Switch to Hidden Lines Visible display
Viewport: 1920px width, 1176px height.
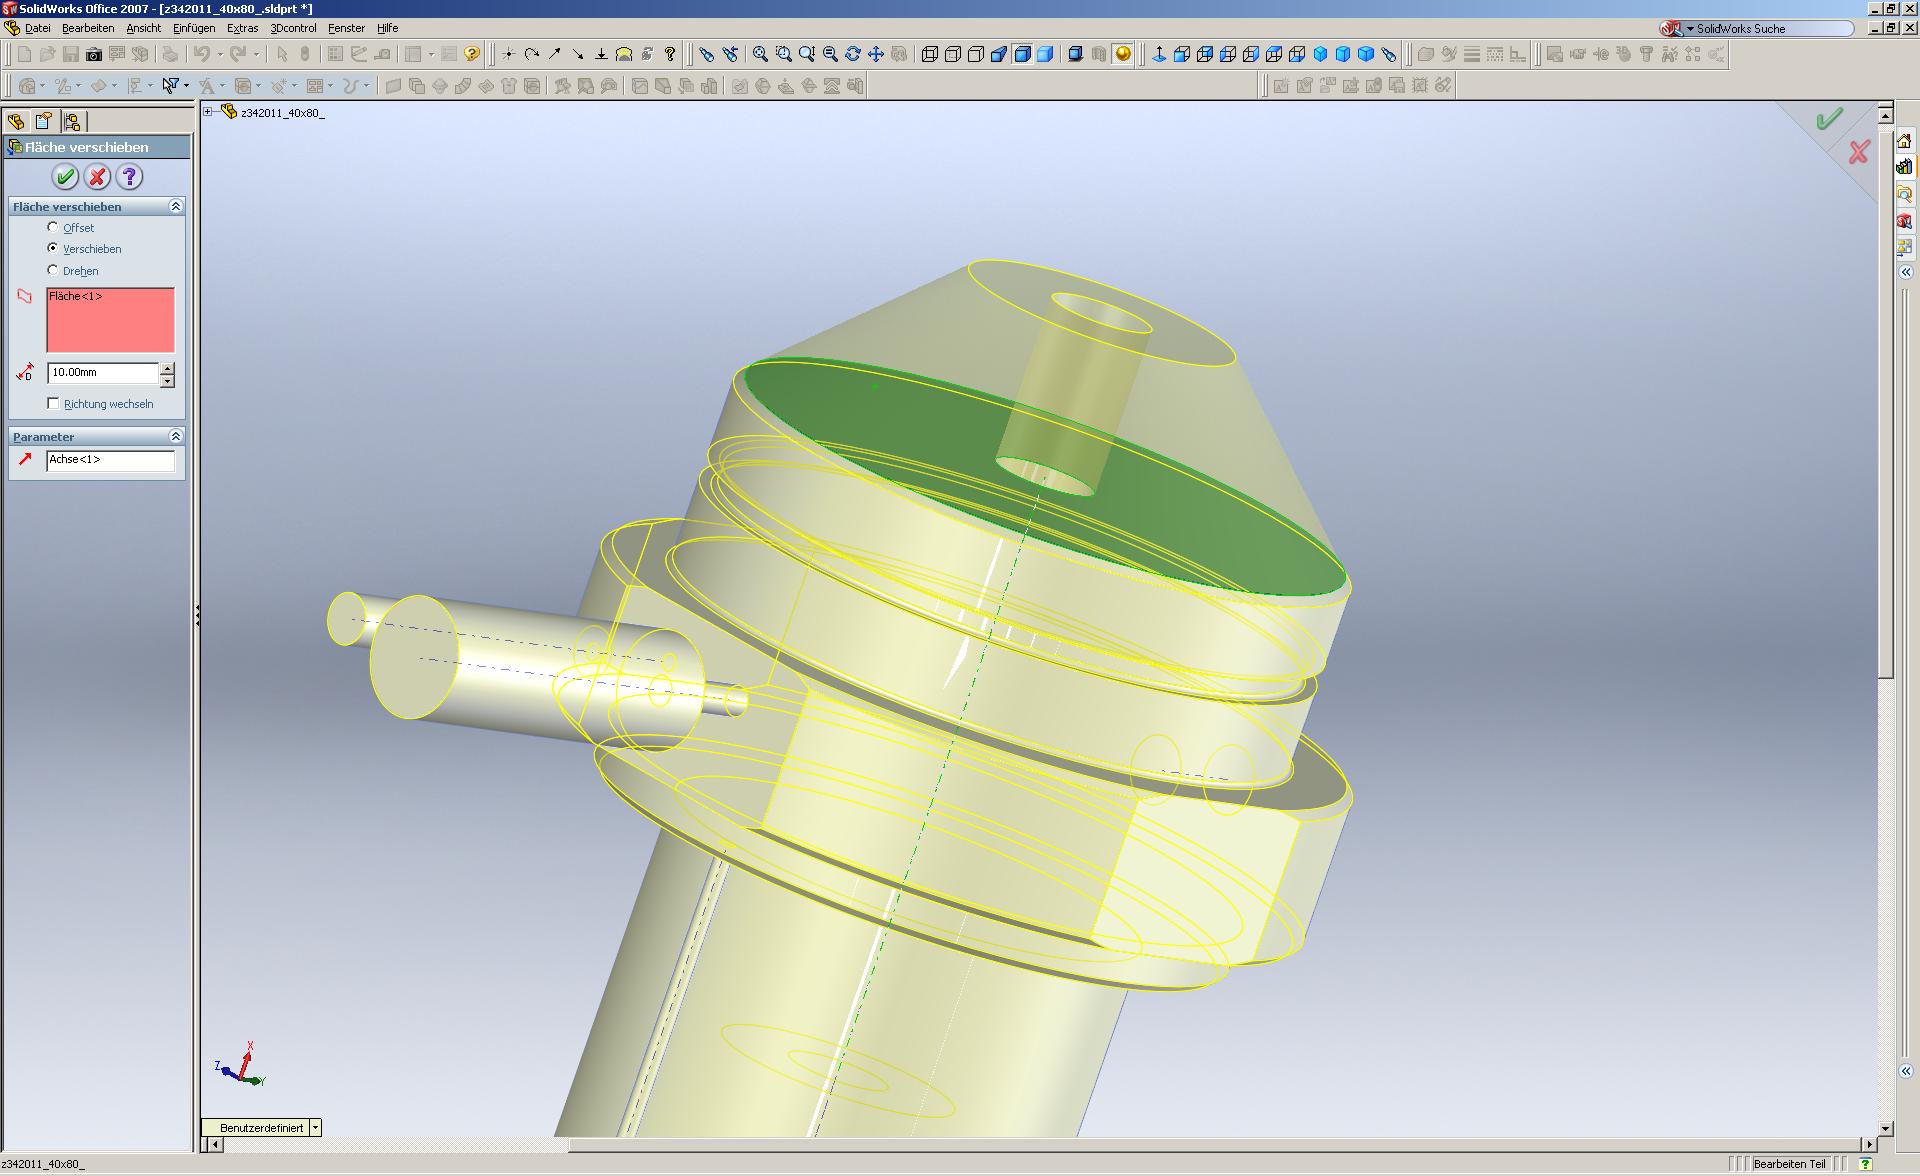point(953,54)
